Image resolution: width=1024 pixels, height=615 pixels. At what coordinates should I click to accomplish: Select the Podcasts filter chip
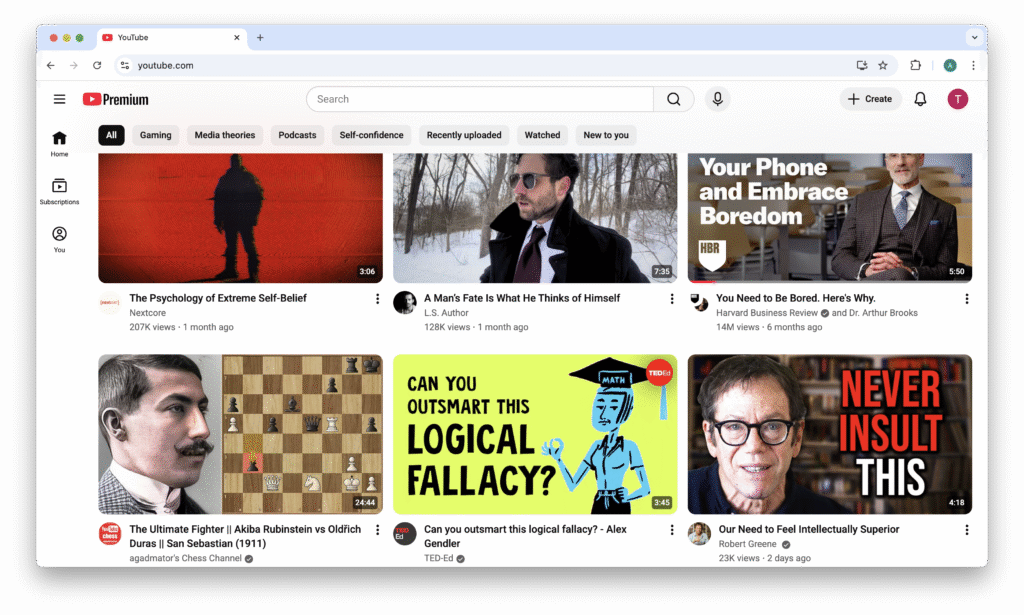297,135
